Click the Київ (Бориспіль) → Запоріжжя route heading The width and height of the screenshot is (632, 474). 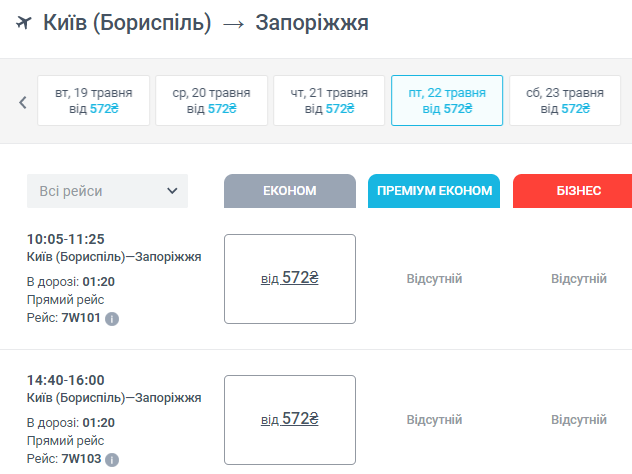tap(206, 23)
